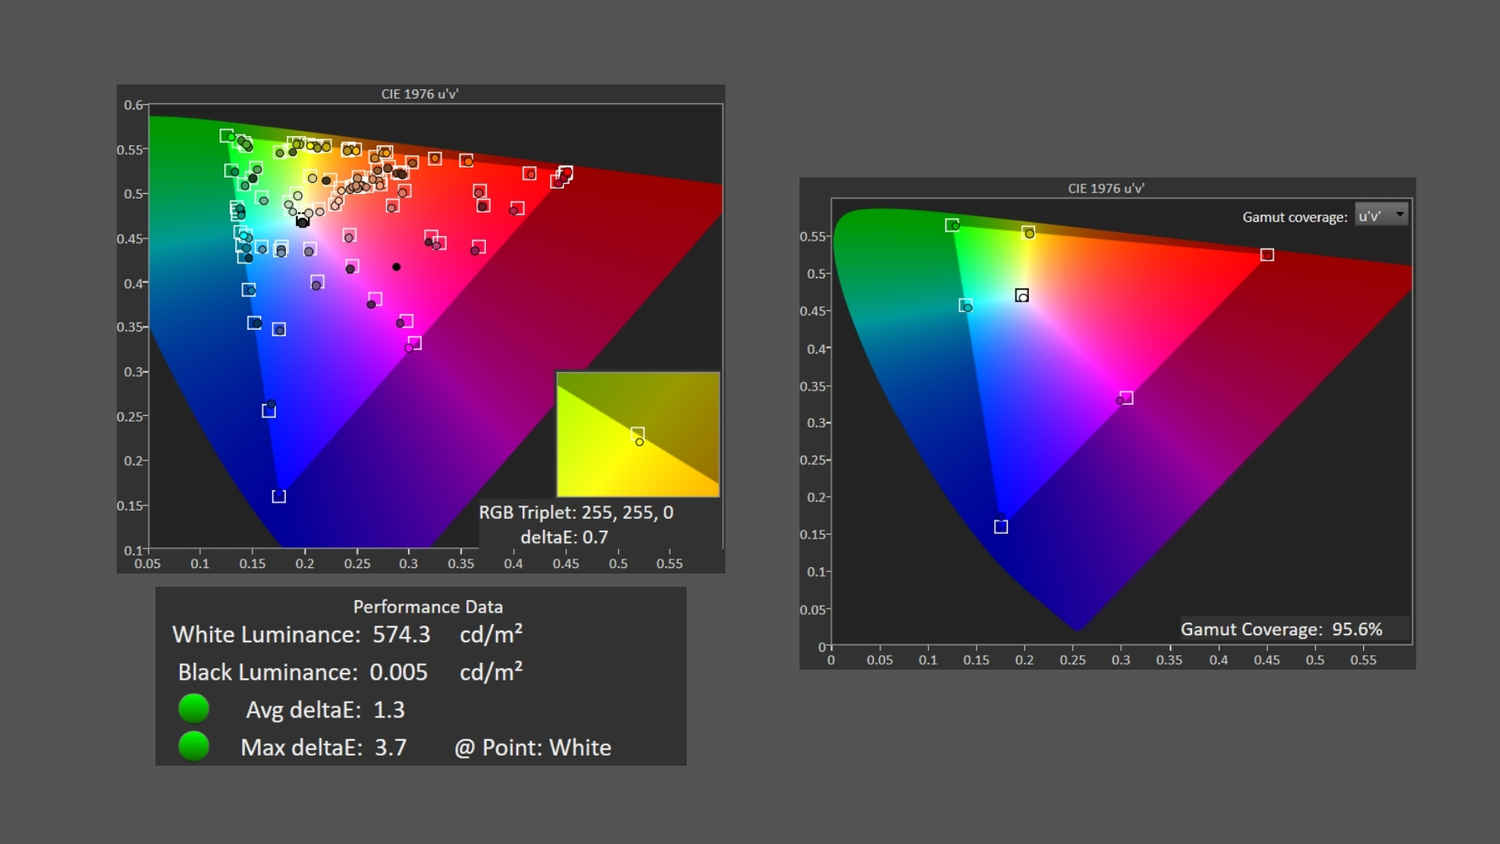Click the green Max deltaE status indicator
Image resolution: width=1500 pixels, height=844 pixels.
click(x=194, y=746)
